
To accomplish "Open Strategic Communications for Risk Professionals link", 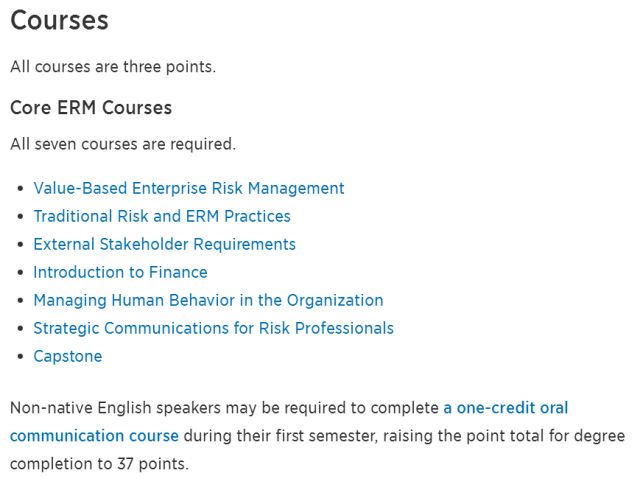I will pyautogui.click(x=213, y=328).
